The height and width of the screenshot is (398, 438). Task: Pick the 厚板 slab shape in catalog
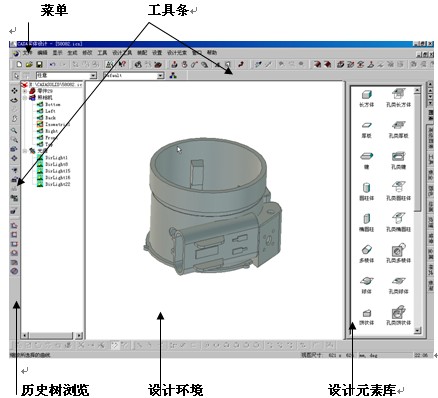tap(366, 129)
